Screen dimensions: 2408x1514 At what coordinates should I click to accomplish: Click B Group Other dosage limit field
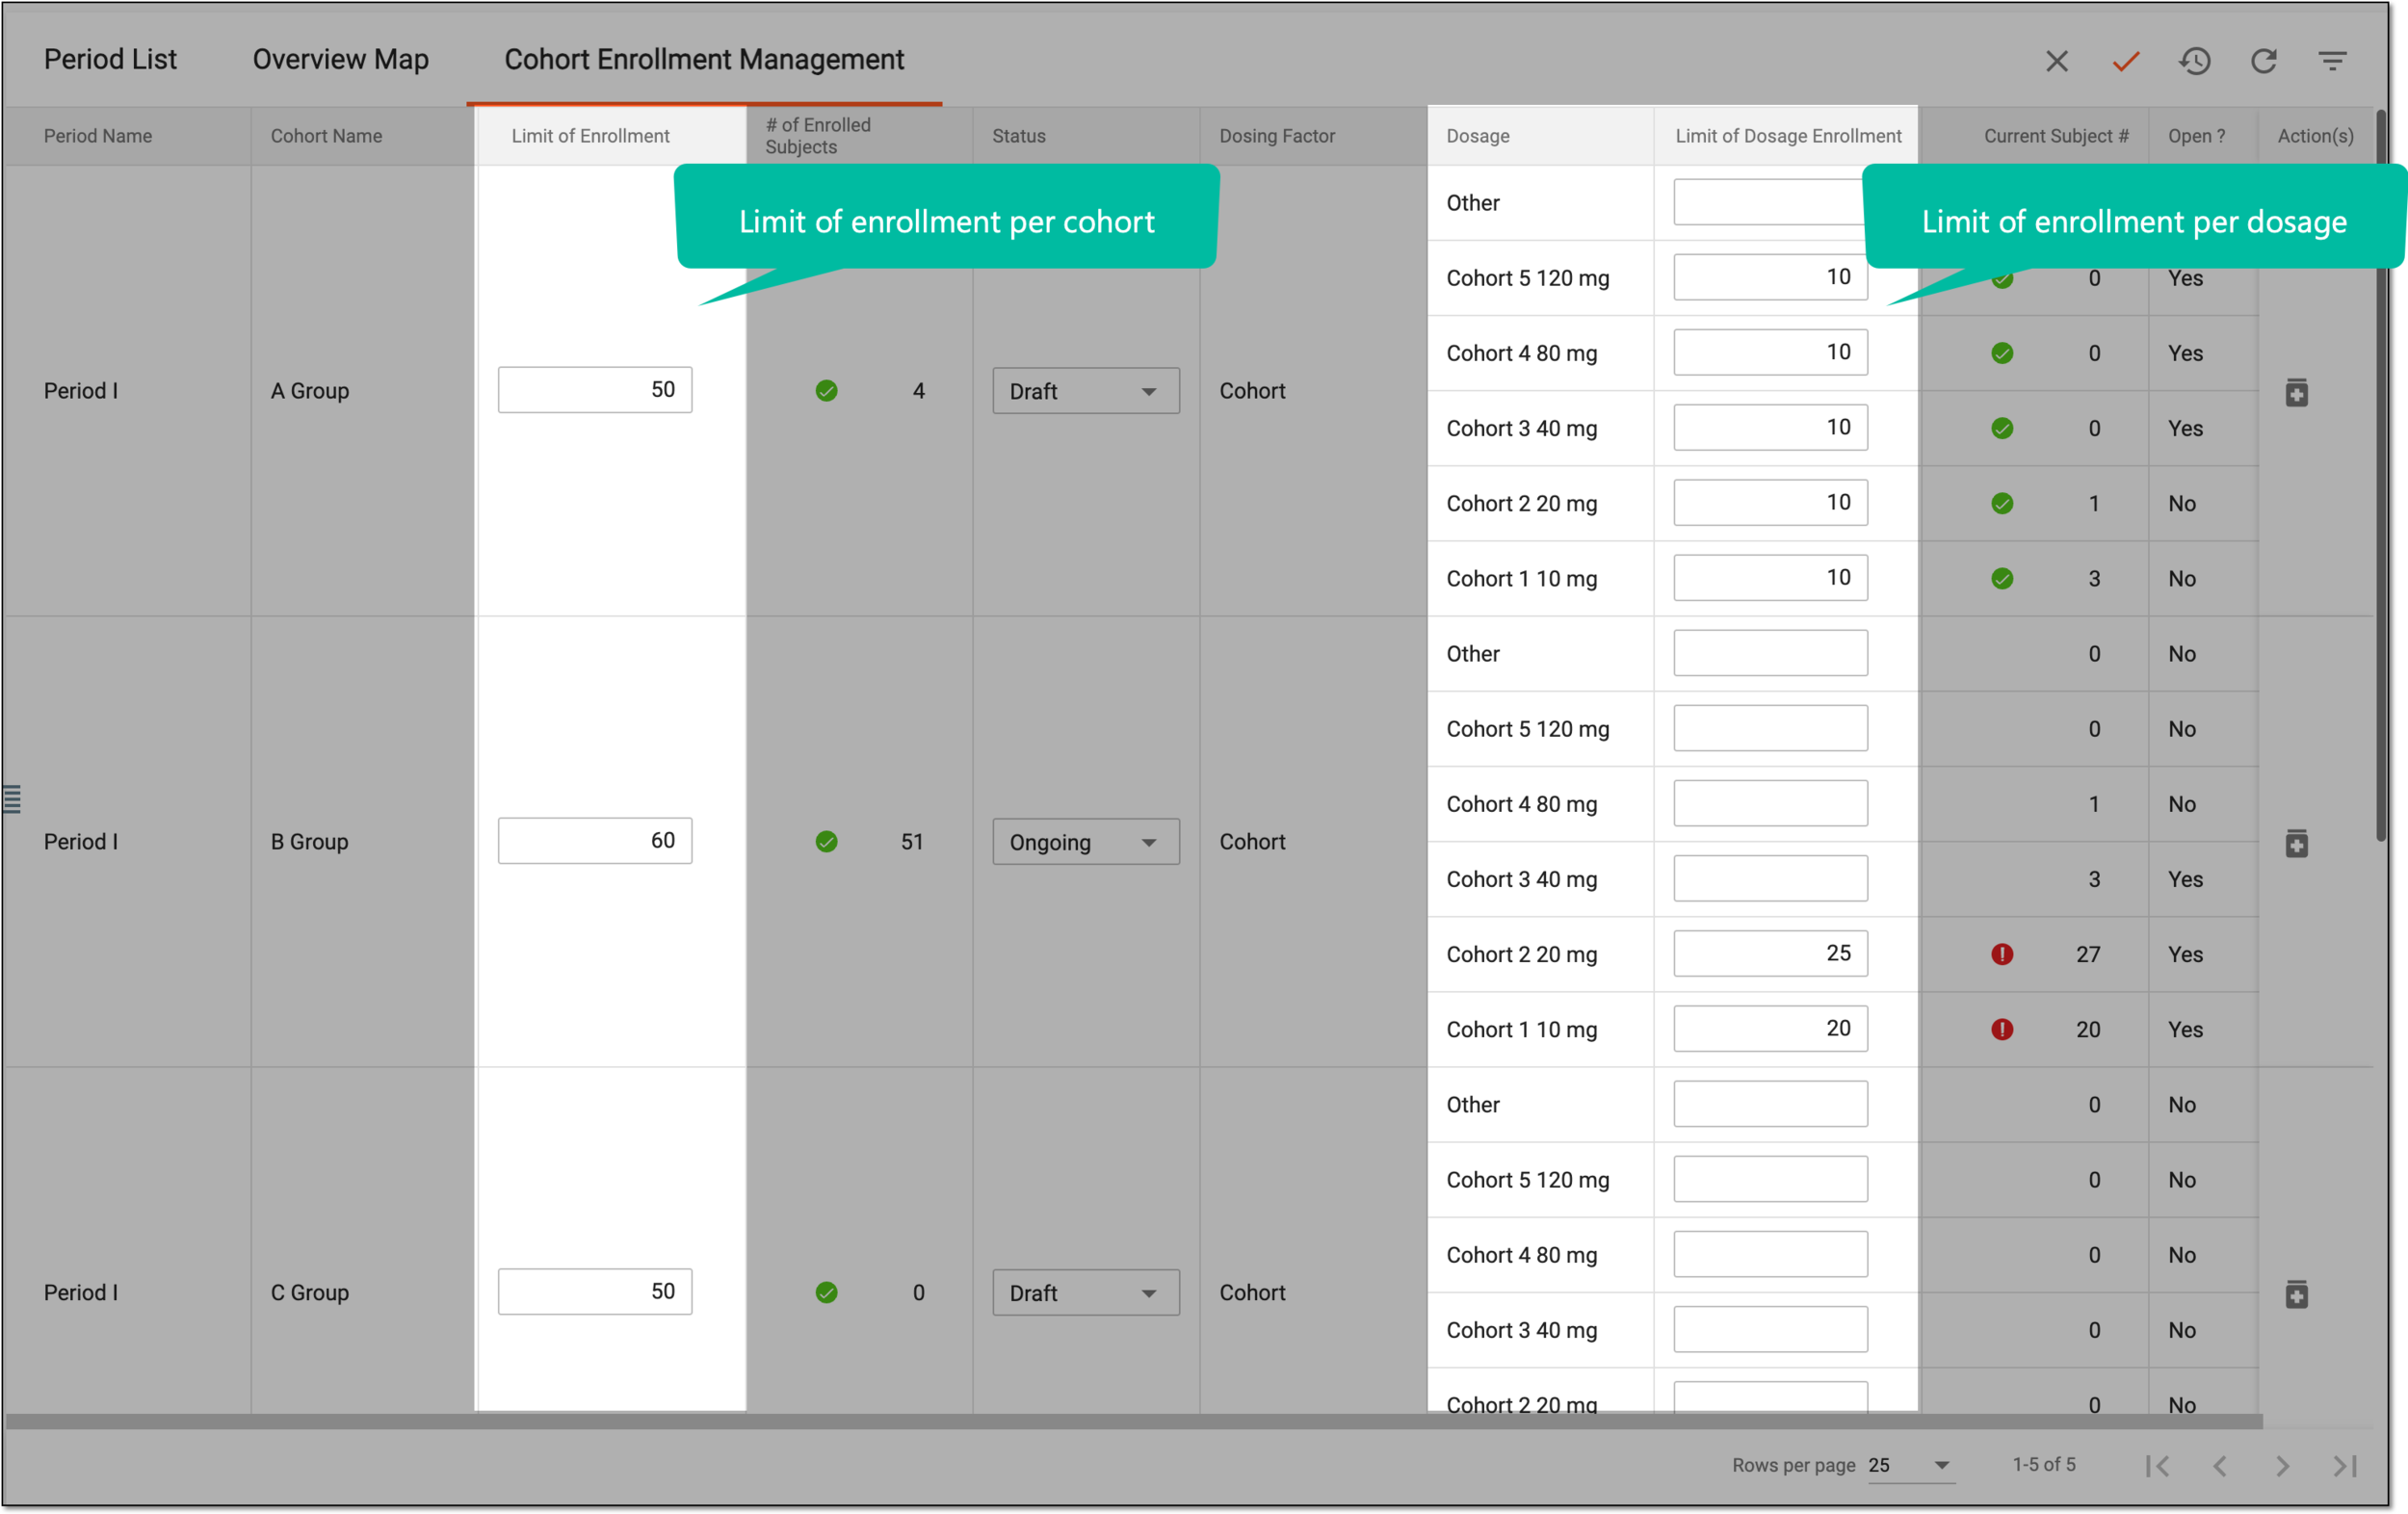point(1770,653)
